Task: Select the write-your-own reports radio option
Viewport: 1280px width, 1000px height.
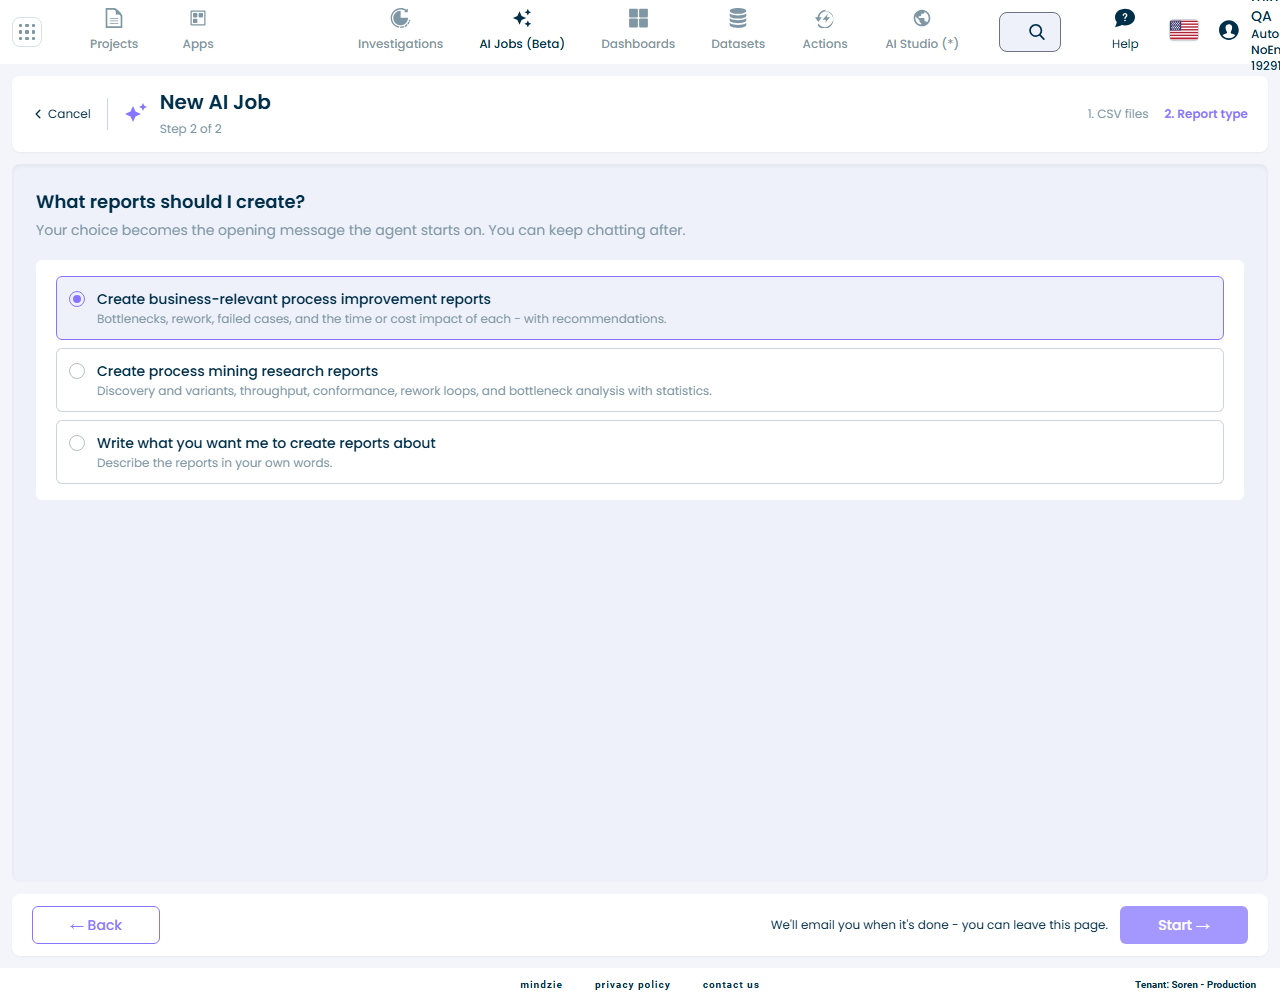Action: pyautogui.click(x=77, y=443)
